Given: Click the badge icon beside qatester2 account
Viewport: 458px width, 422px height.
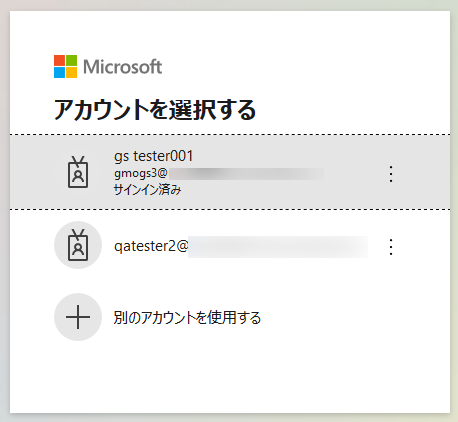Looking at the screenshot, I should tap(78, 245).
